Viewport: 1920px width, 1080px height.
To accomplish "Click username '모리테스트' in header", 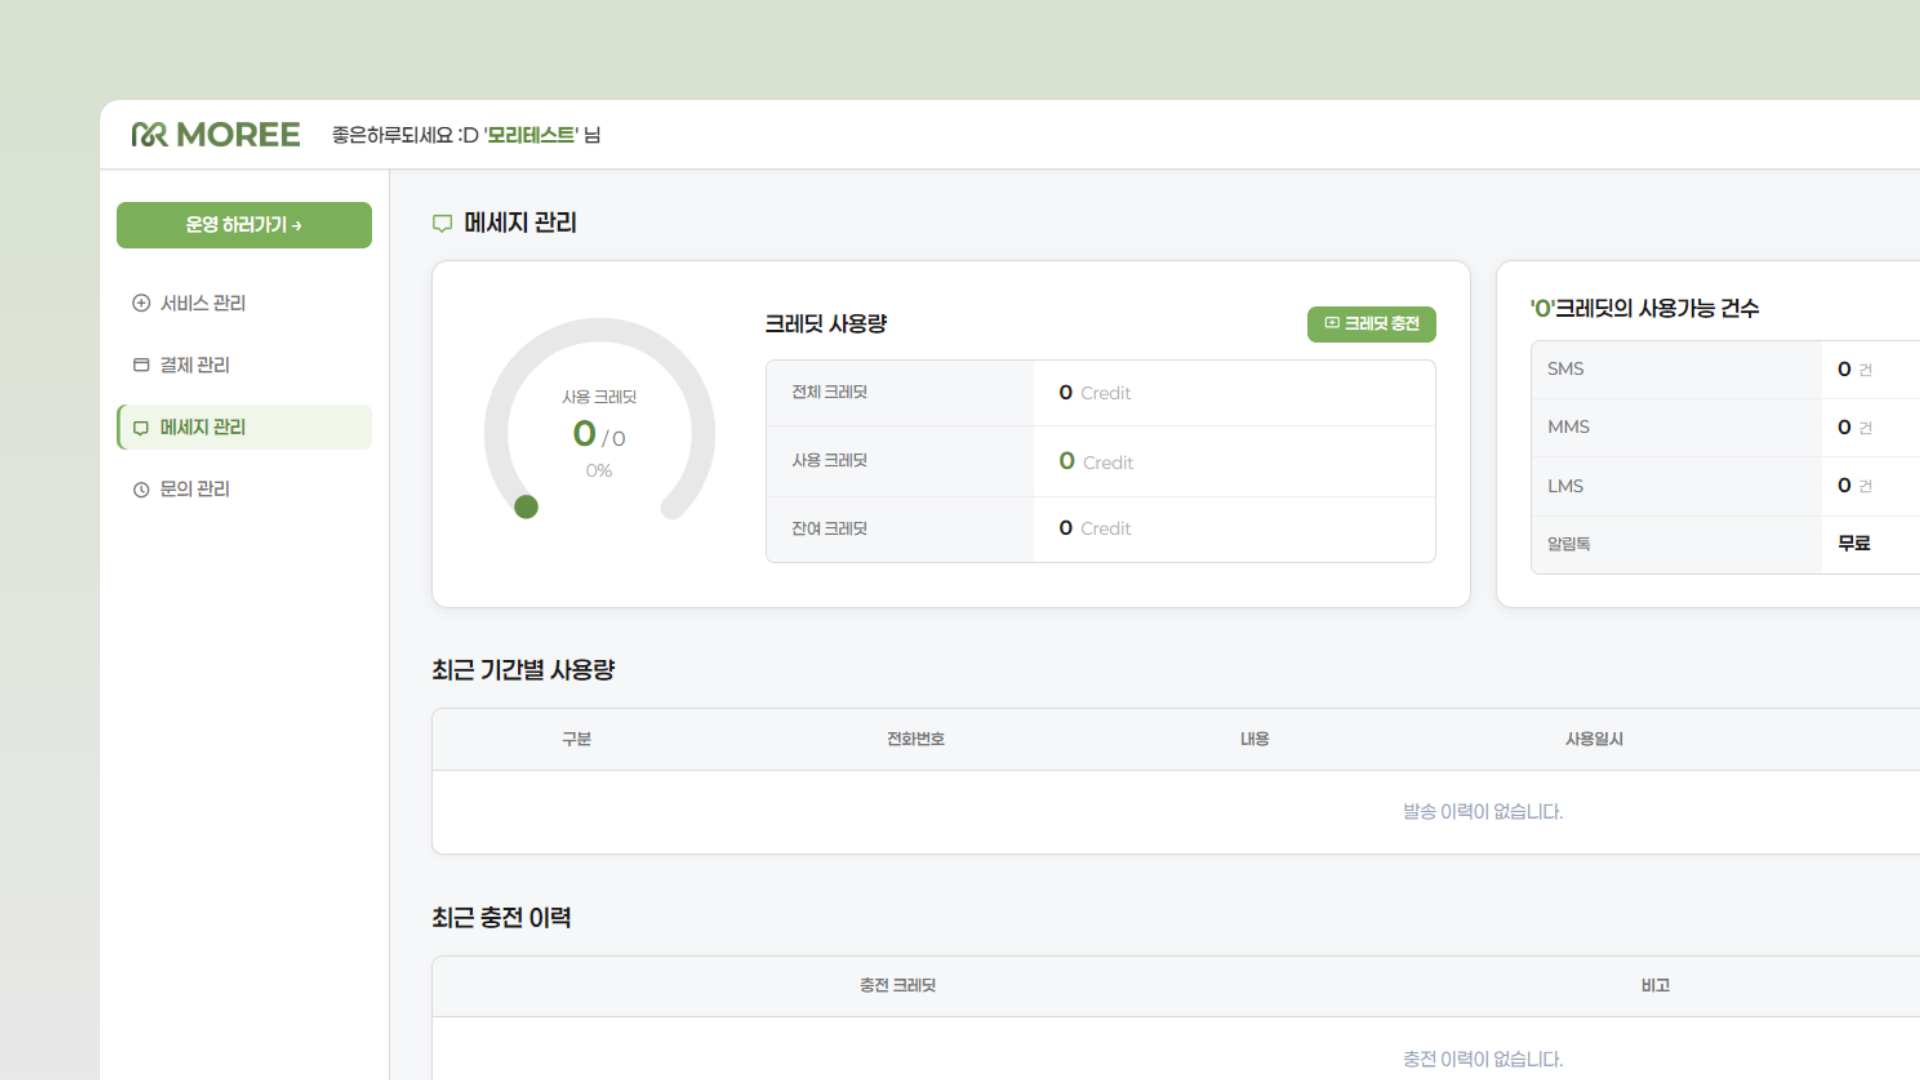I will (x=530, y=135).
